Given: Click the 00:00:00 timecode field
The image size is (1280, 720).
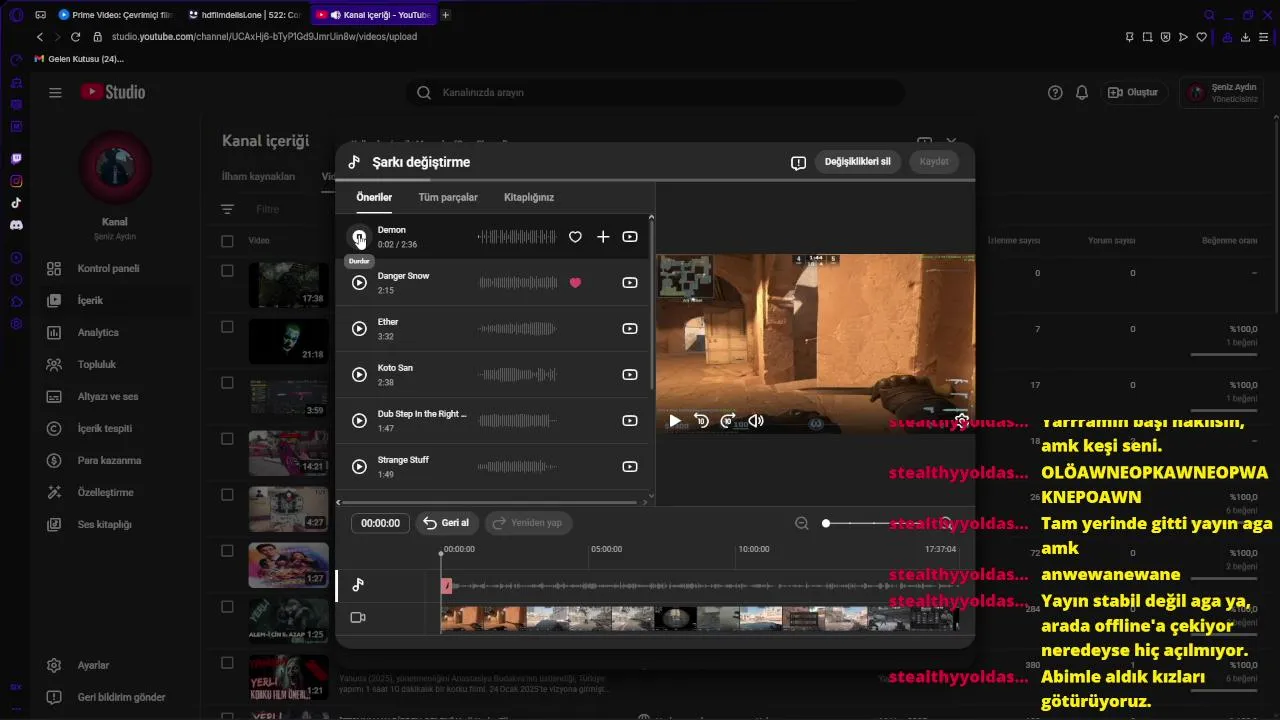Looking at the screenshot, I should [x=380, y=523].
